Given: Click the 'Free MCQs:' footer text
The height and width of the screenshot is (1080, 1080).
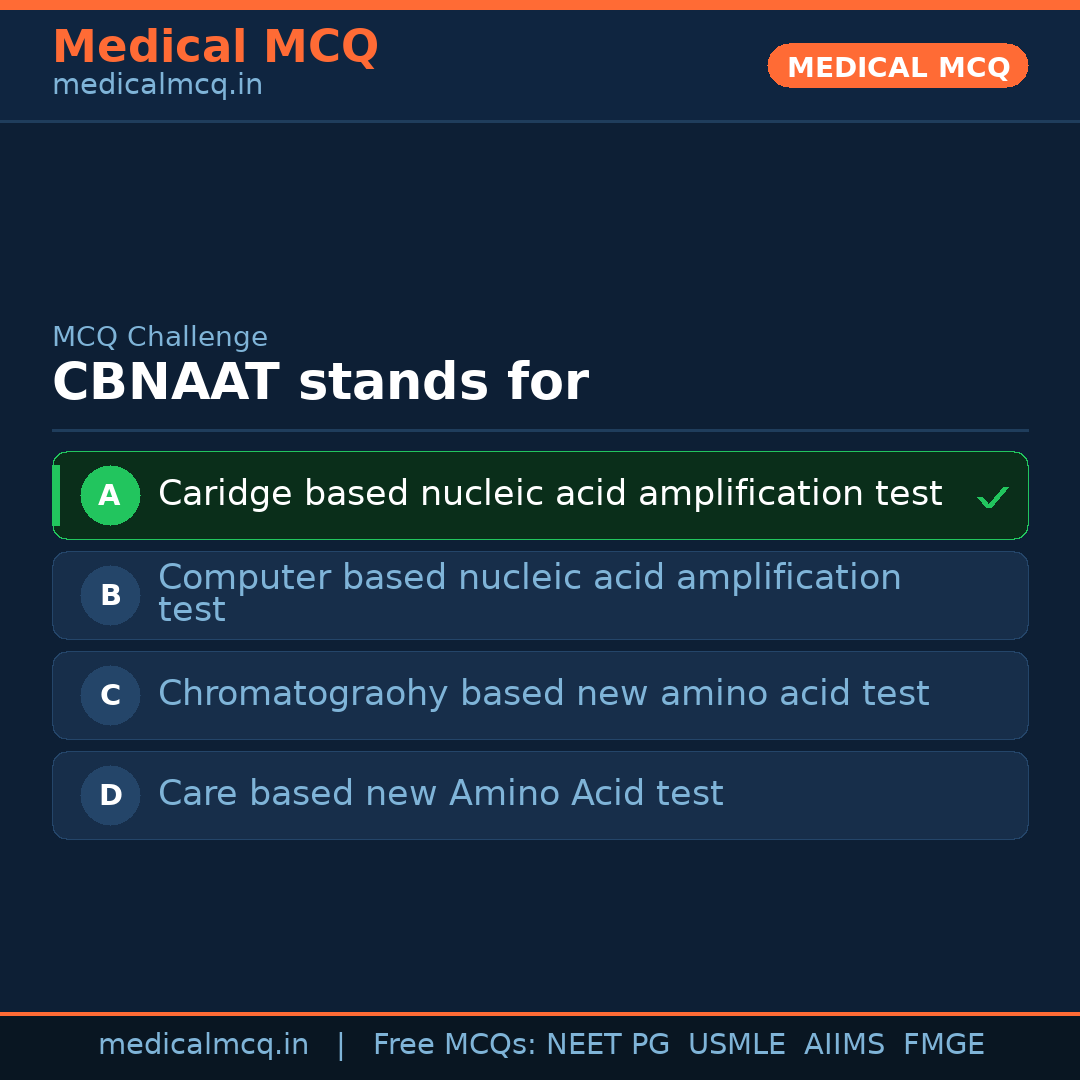Looking at the screenshot, I should click(455, 1045).
